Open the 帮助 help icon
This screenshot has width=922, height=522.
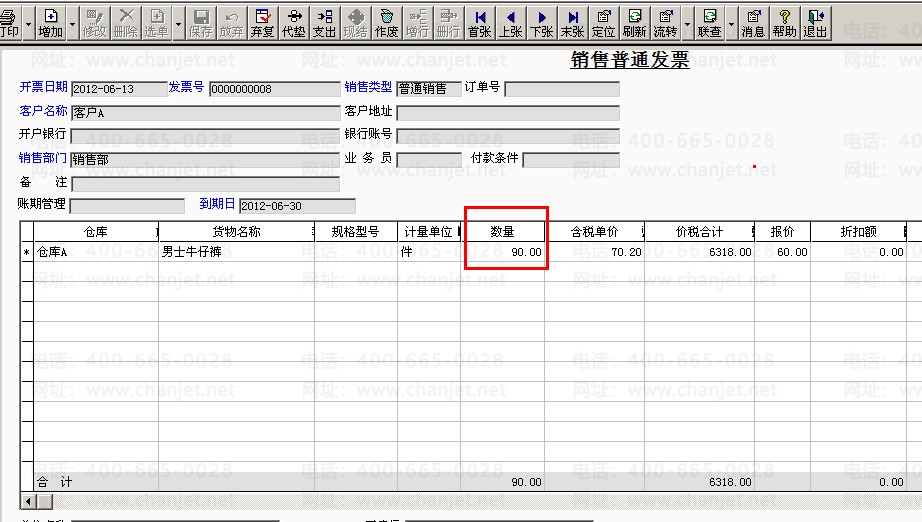(x=784, y=23)
